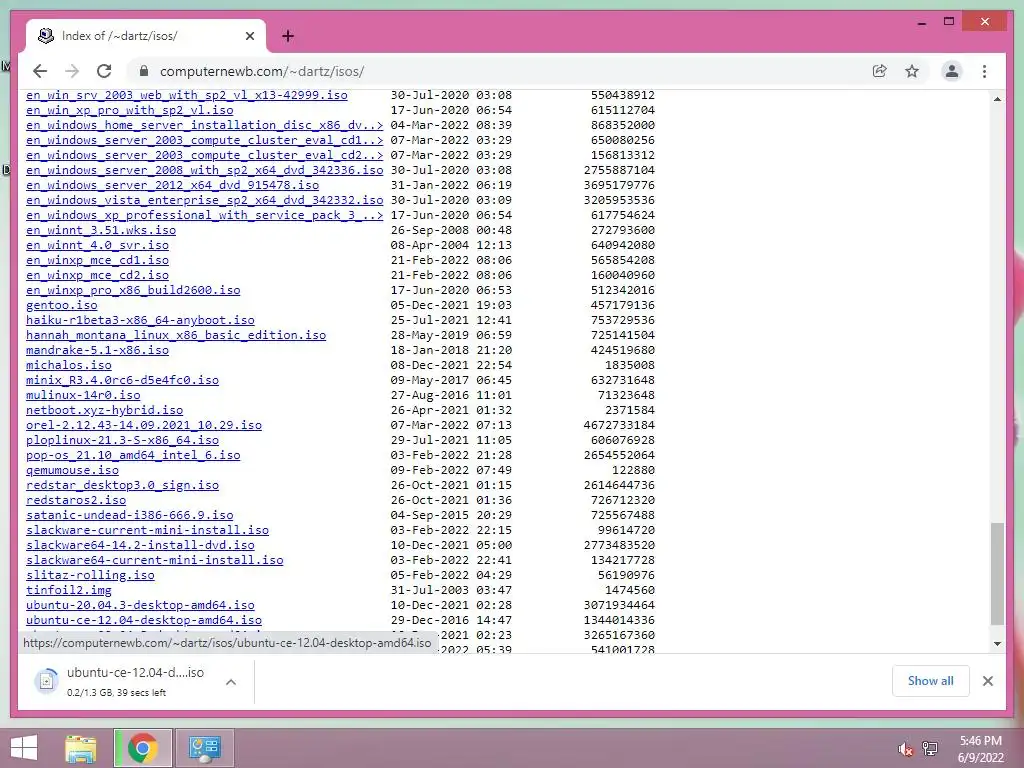The height and width of the screenshot is (768, 1024).
Task: Download en_win_srv_2003_web_with_sp2 ISO
Action: pyautogui.click(x=187, y=95)
